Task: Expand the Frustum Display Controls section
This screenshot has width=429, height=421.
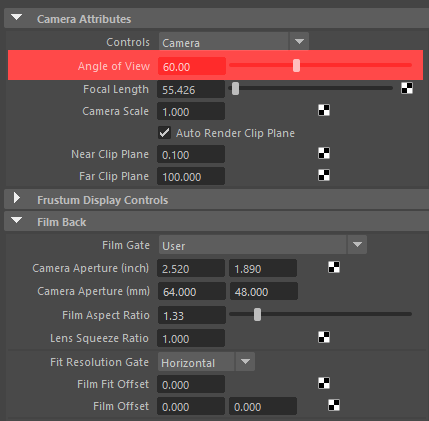Action: (17, 198)
